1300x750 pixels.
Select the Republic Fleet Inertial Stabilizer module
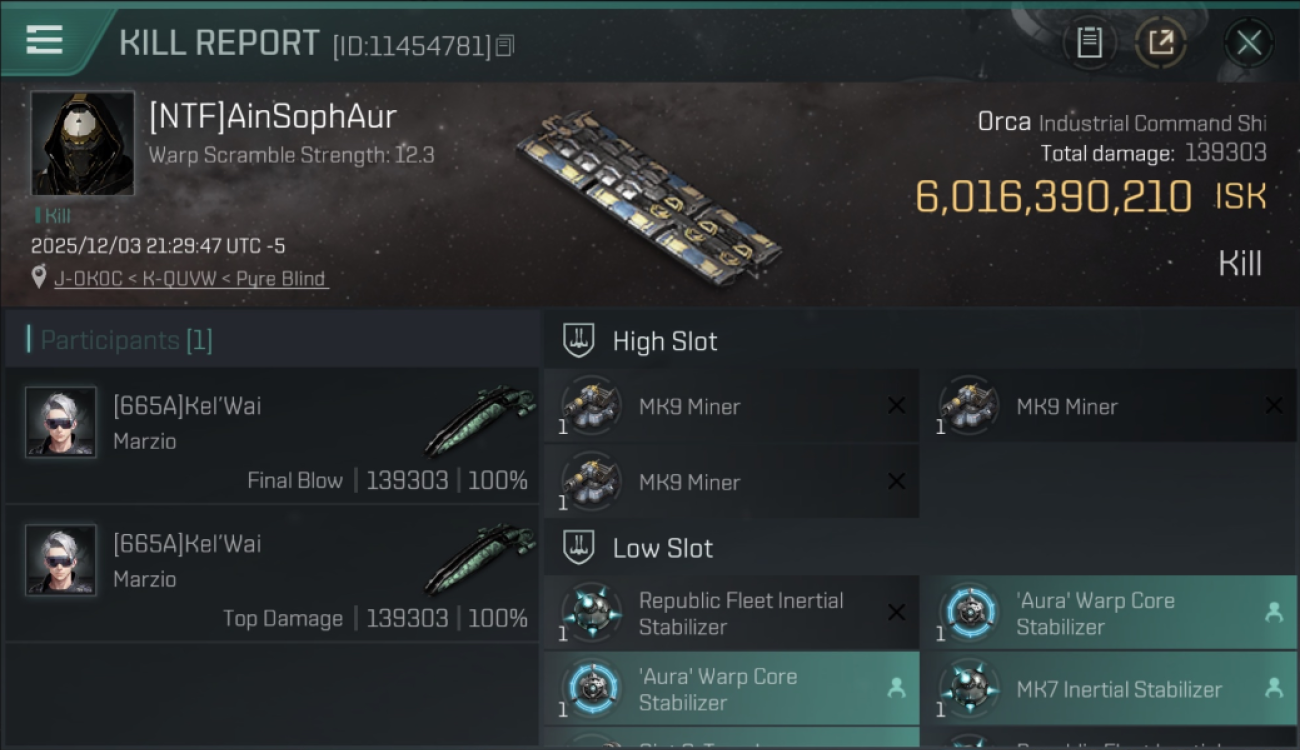(x=740, y=613)
